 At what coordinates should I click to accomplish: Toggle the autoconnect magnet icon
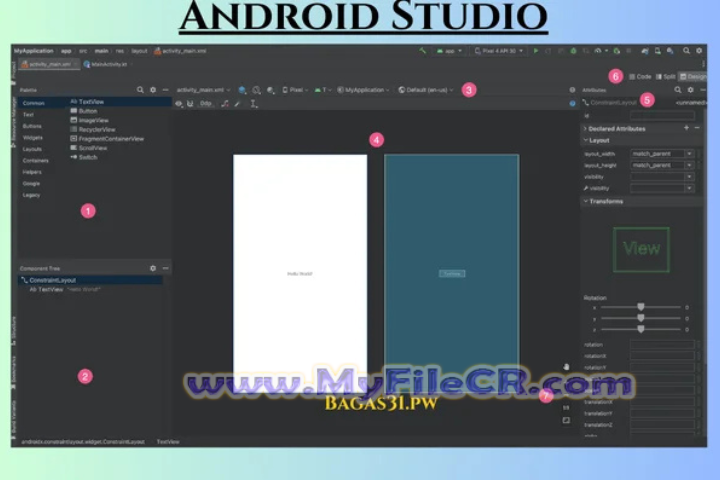coord(190,104)
